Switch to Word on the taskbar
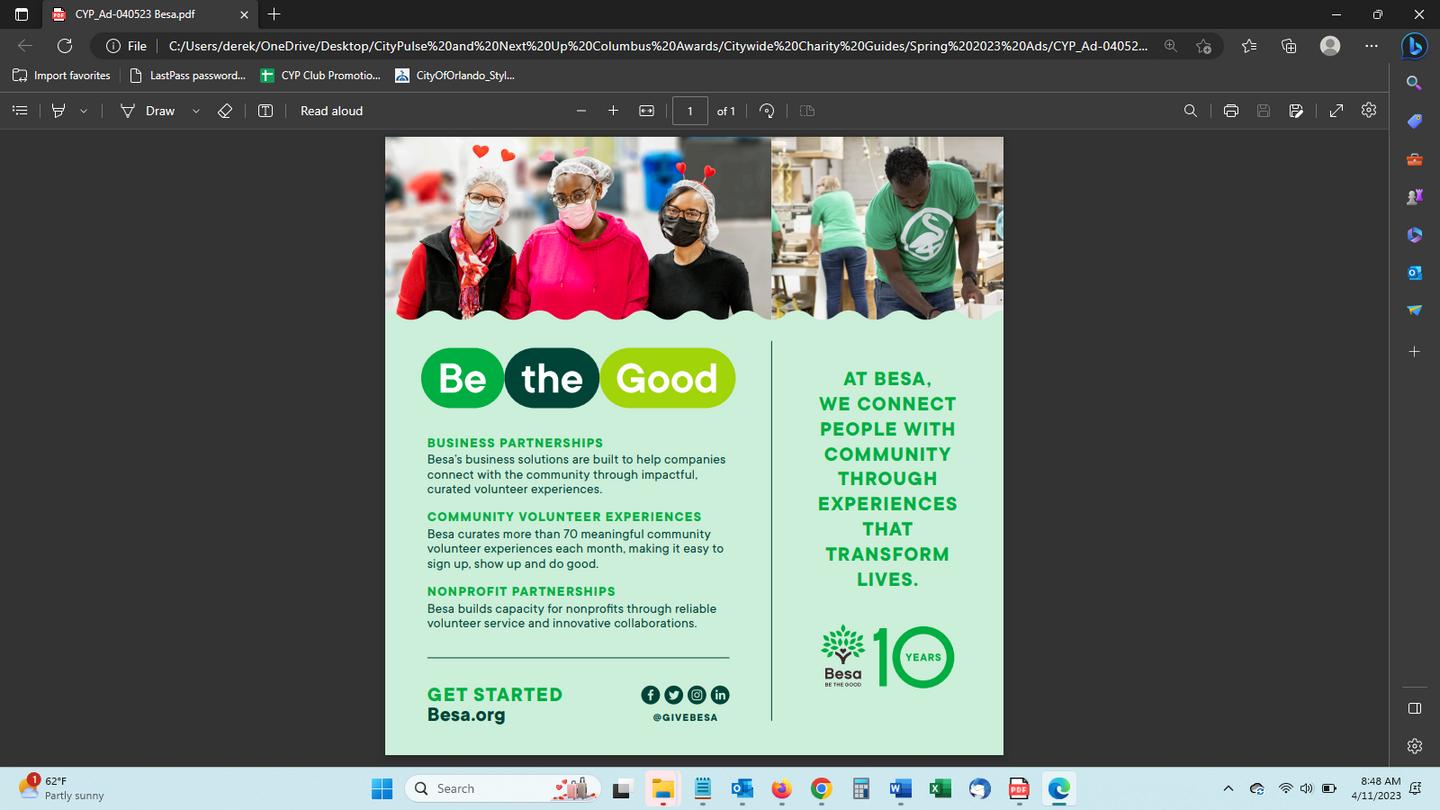1440x810 pixels. click(x=900, y=789)
